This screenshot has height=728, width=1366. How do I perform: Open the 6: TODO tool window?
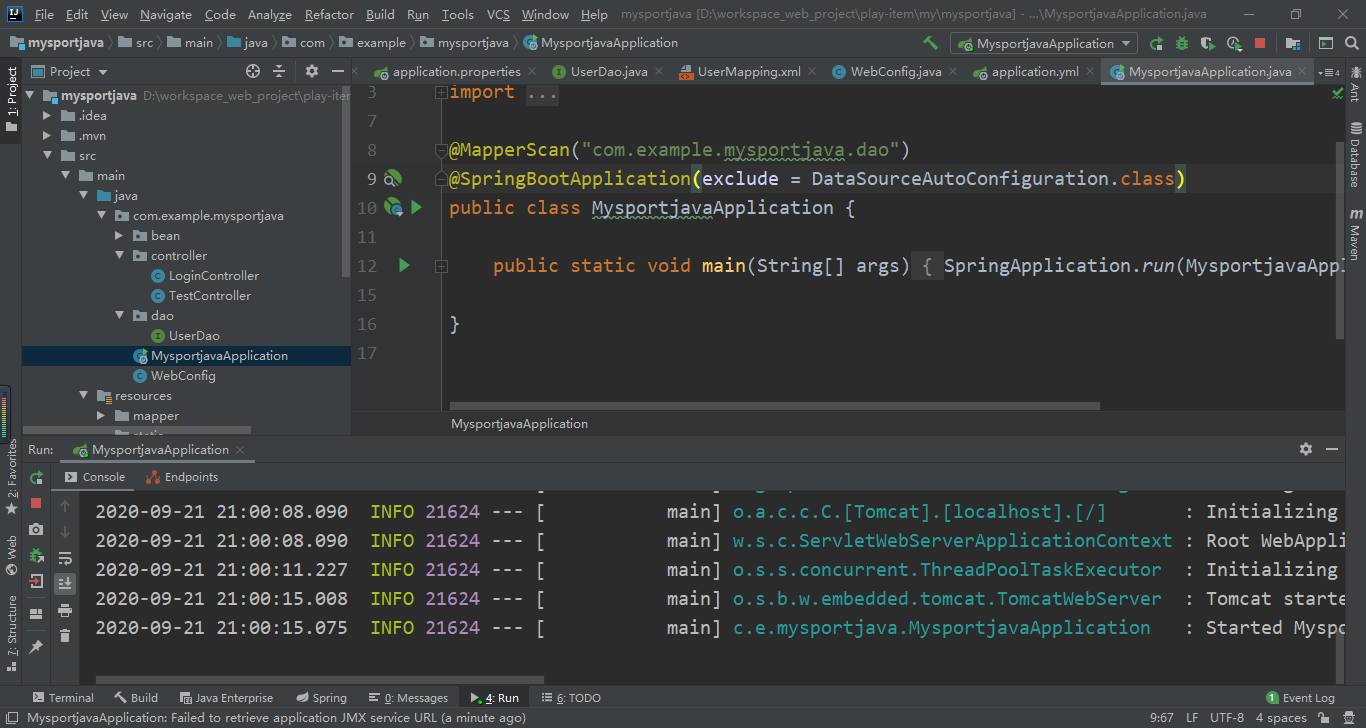point(571,698)
